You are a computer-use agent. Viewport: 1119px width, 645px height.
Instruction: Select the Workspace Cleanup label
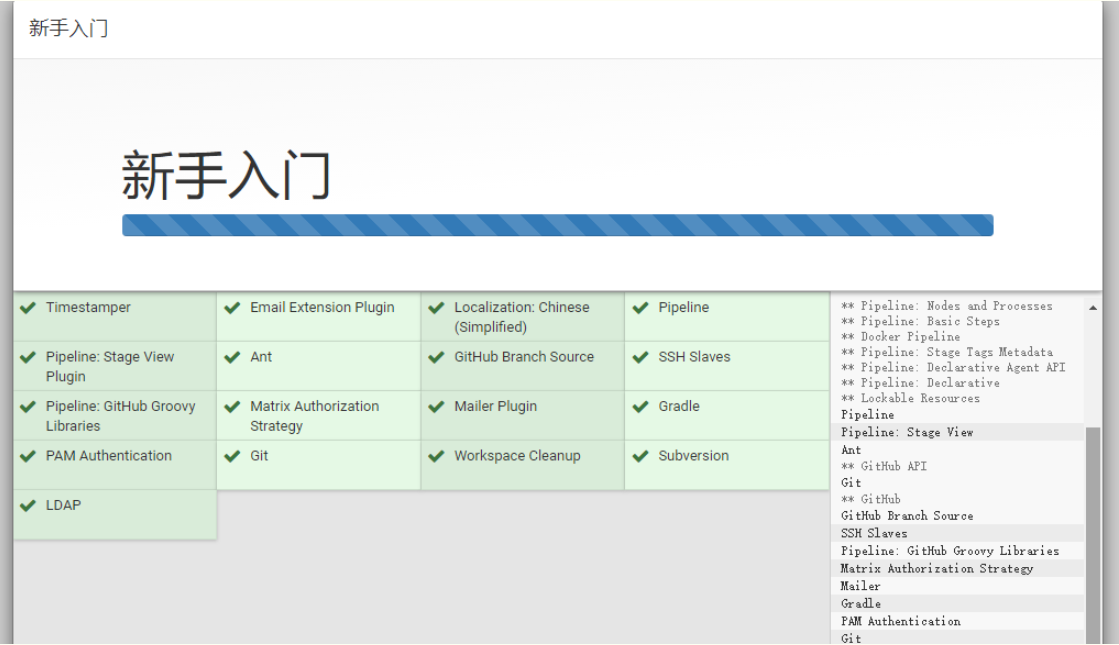tap(517, 456)
